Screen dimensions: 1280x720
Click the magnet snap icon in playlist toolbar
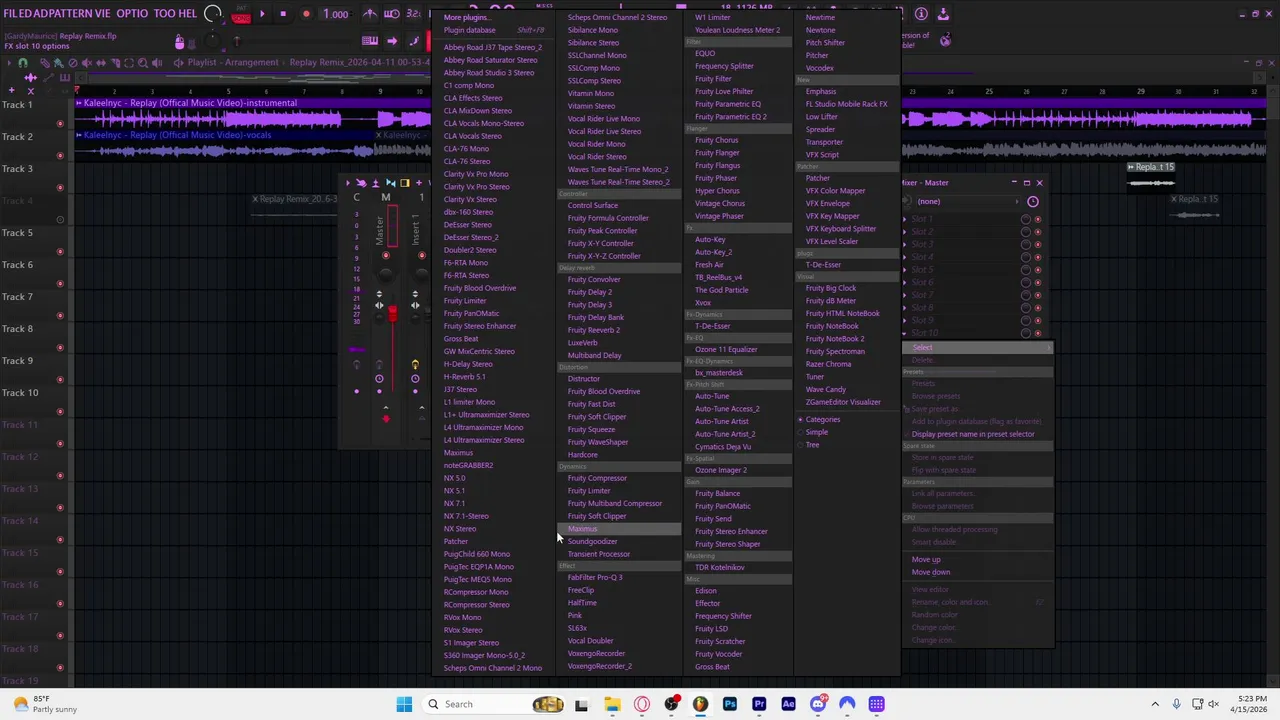point(23,63)
